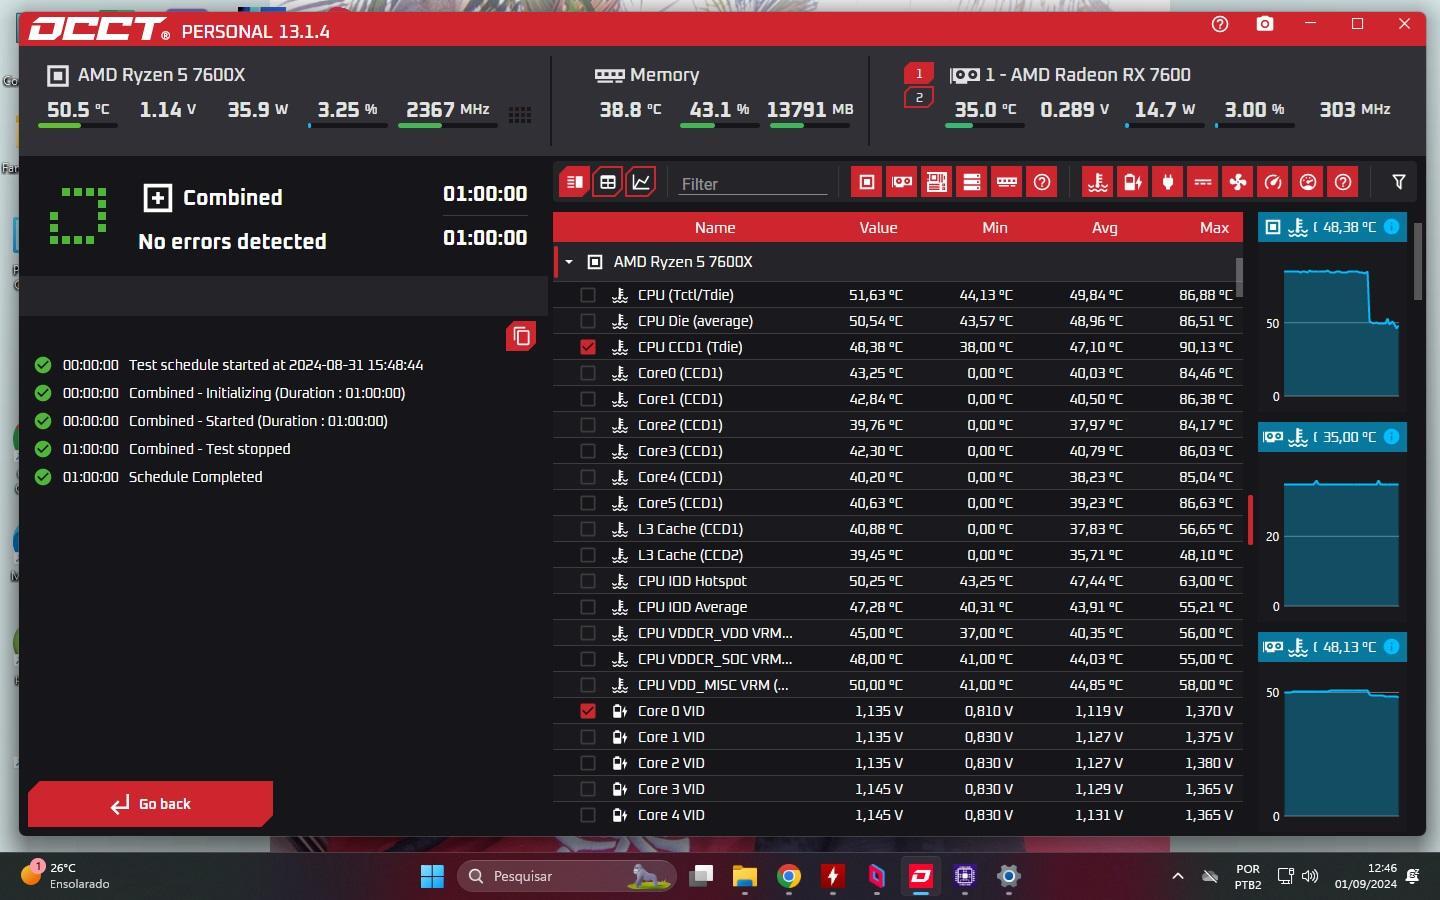1440x900 pixels.
Task: Enable the Core 4 VID checkbox
Action: (x=588, y=815)
